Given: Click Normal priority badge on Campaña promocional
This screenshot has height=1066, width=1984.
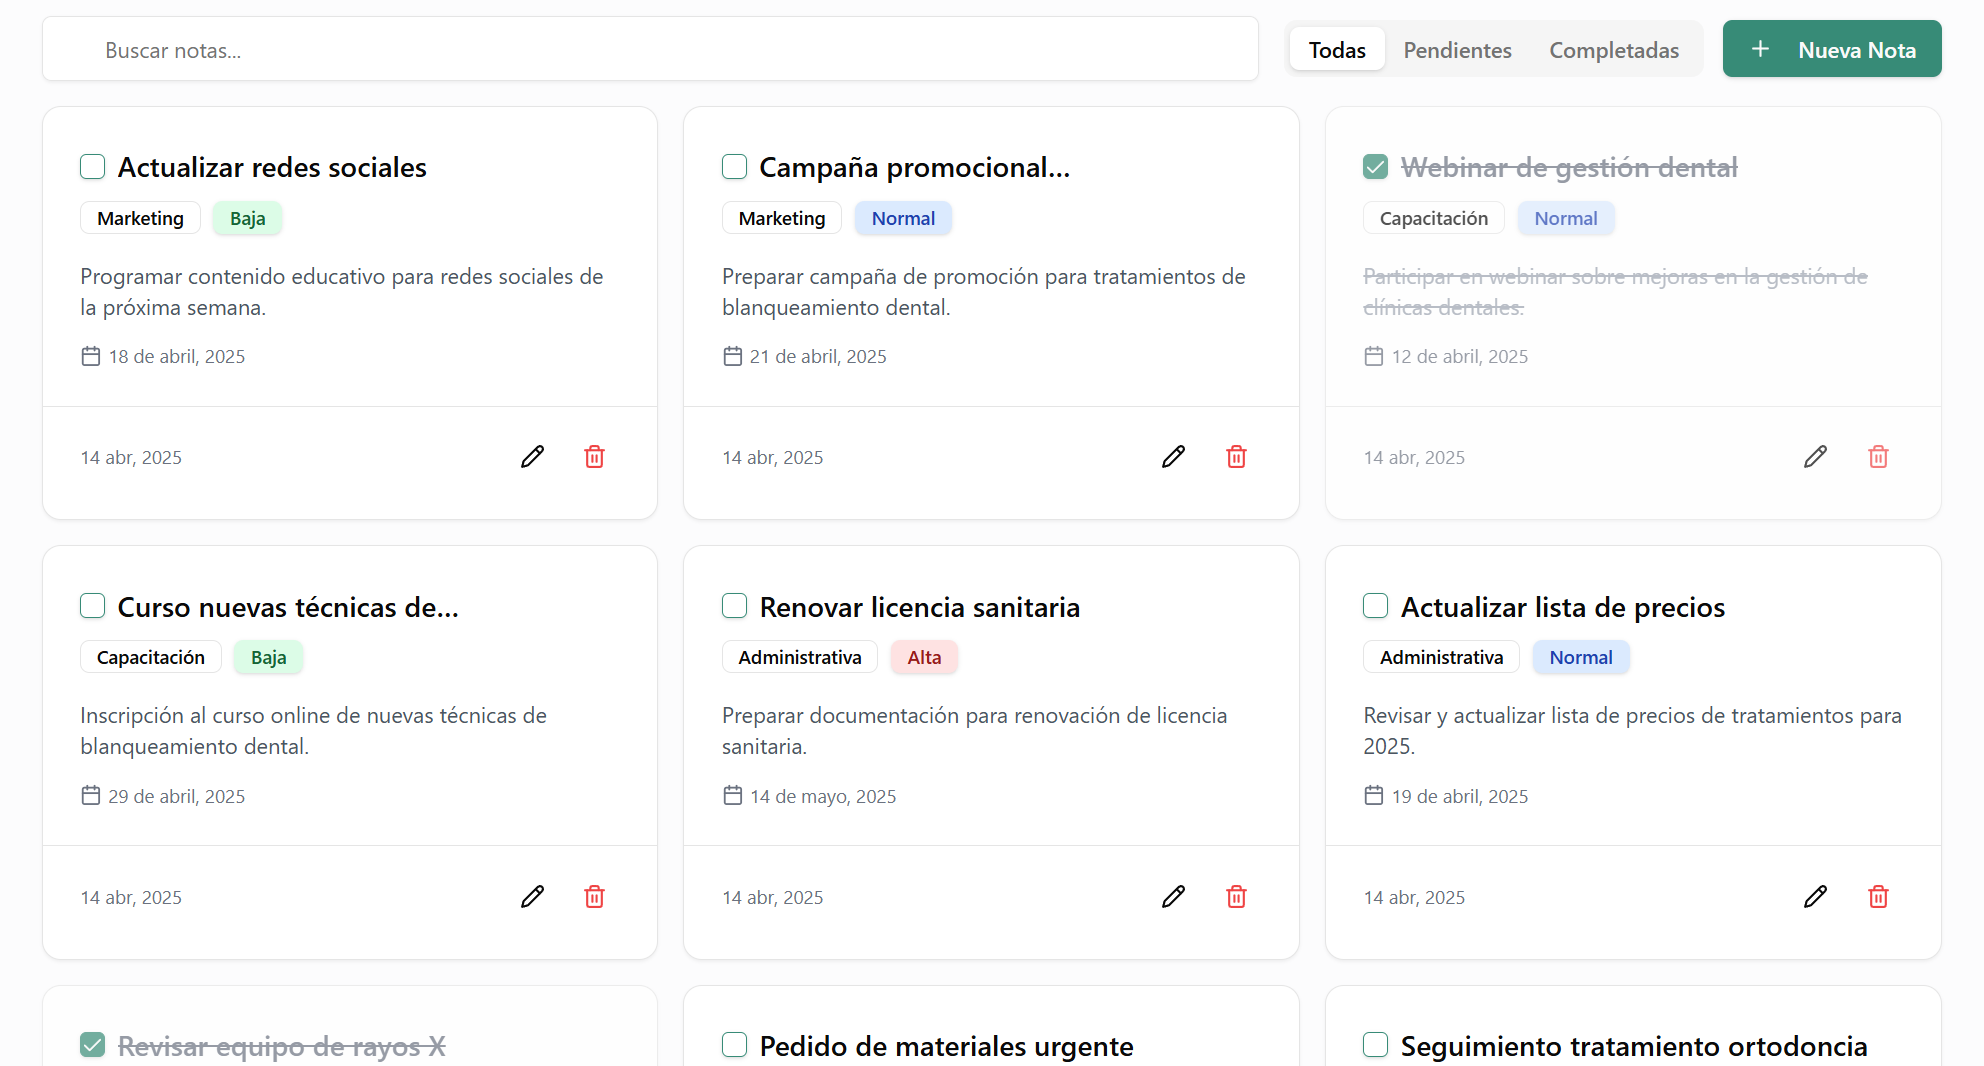Looking at the screenshot, I should coord(903,218).
